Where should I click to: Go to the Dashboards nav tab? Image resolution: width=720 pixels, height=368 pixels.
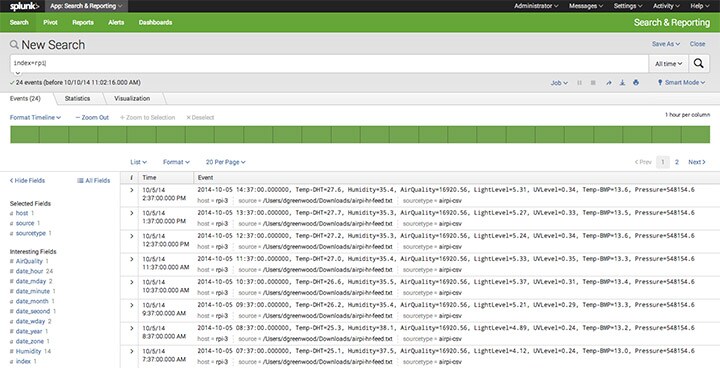156,23
